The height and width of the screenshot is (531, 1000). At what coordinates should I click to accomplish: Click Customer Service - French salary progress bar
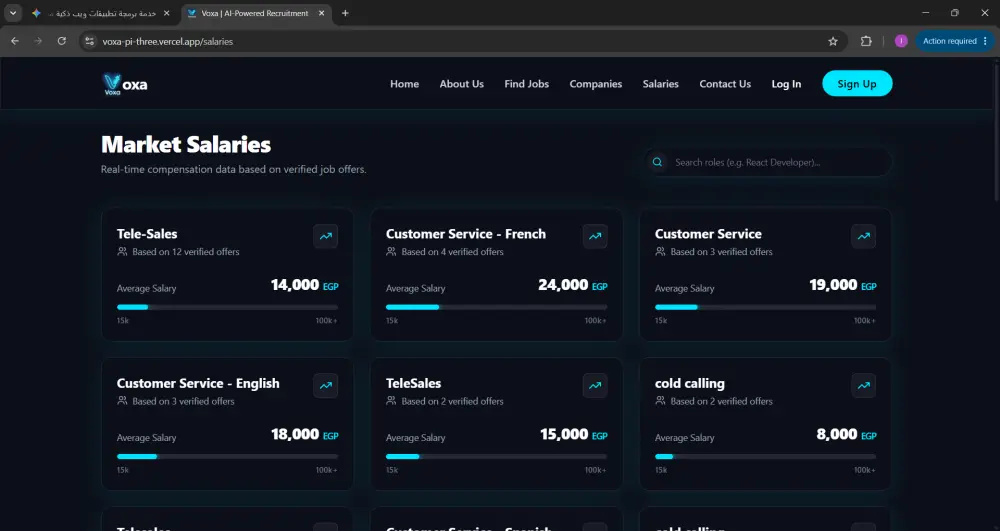click(497, 307)
